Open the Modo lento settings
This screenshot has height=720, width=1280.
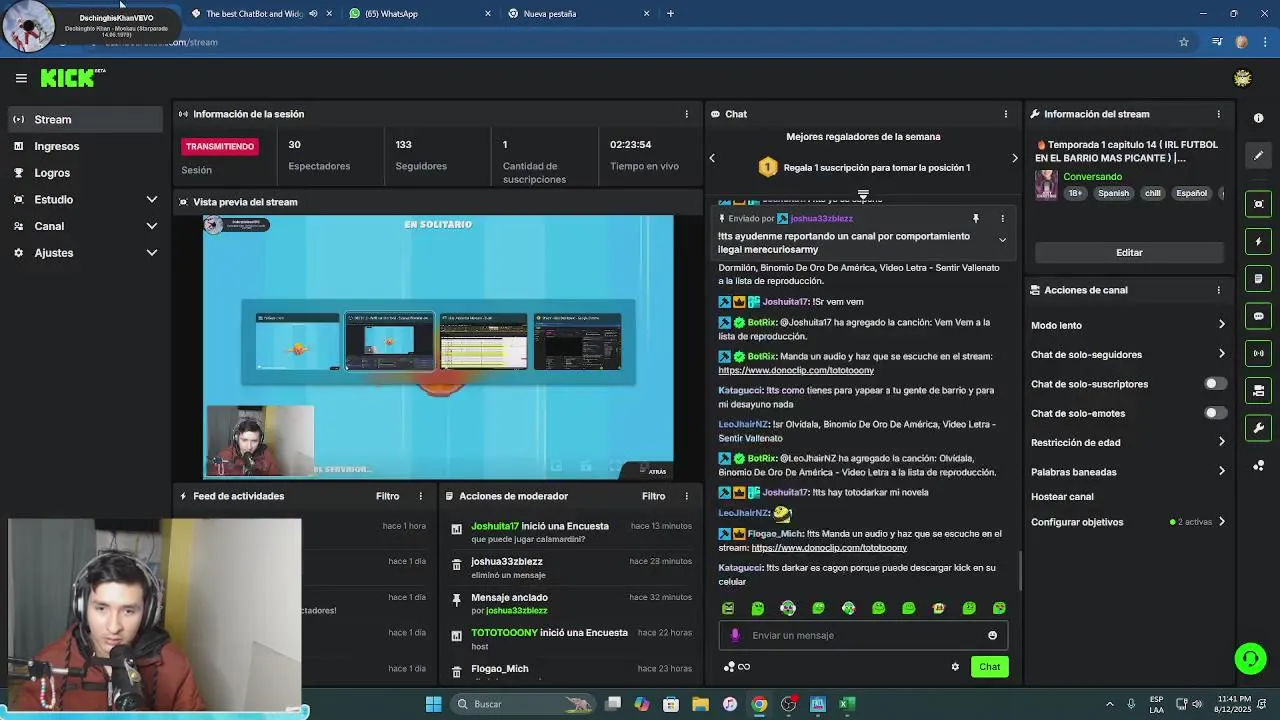(x=1128, y=325)
